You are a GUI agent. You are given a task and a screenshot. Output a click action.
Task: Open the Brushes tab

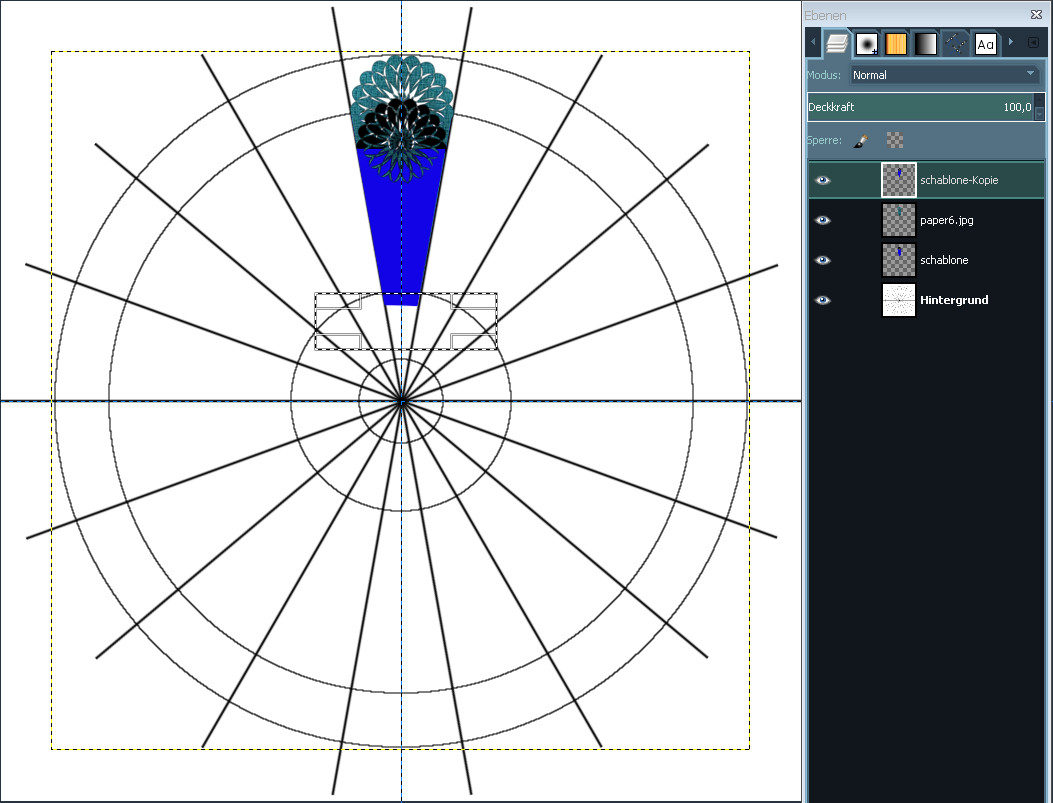pyautogui.click(x=866, y=43)
